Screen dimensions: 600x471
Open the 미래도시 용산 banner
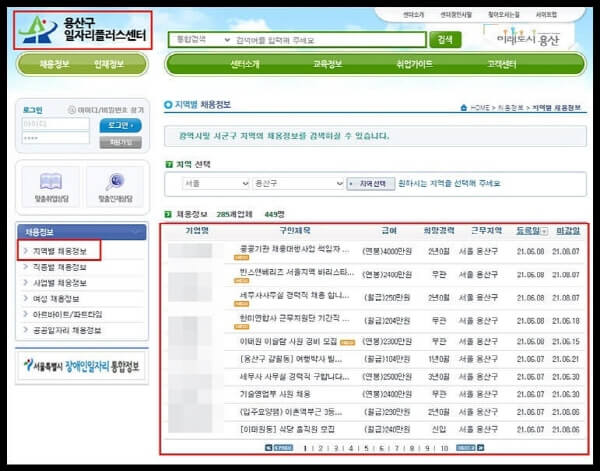(x=528, y=38)
